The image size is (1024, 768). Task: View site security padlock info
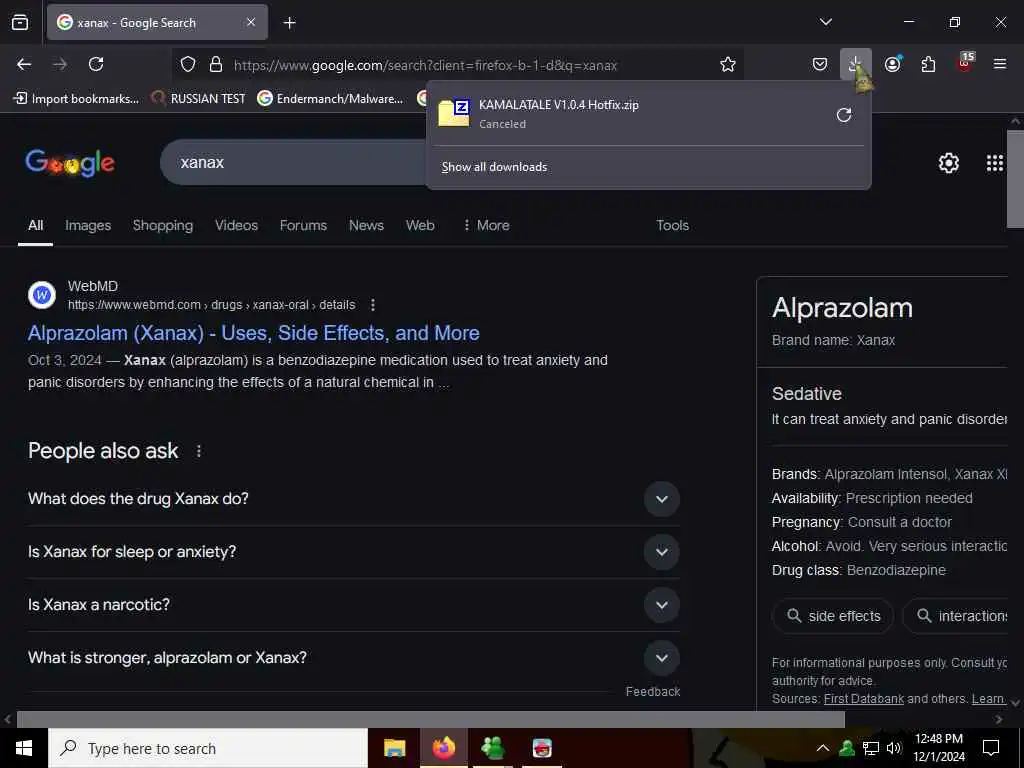coord(216,65)
